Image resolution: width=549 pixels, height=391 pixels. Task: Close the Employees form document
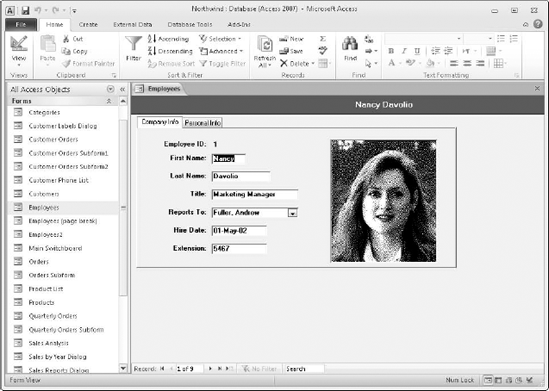click(537, 89)
